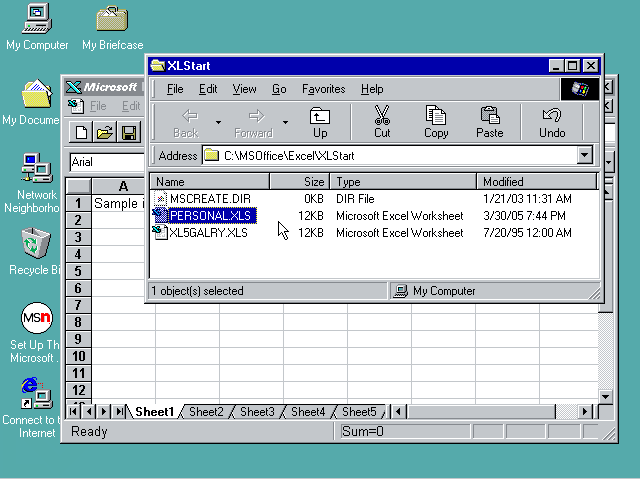Expand the Address bar dropdown
Screen dimensions: 640x480
pos(584,156)
